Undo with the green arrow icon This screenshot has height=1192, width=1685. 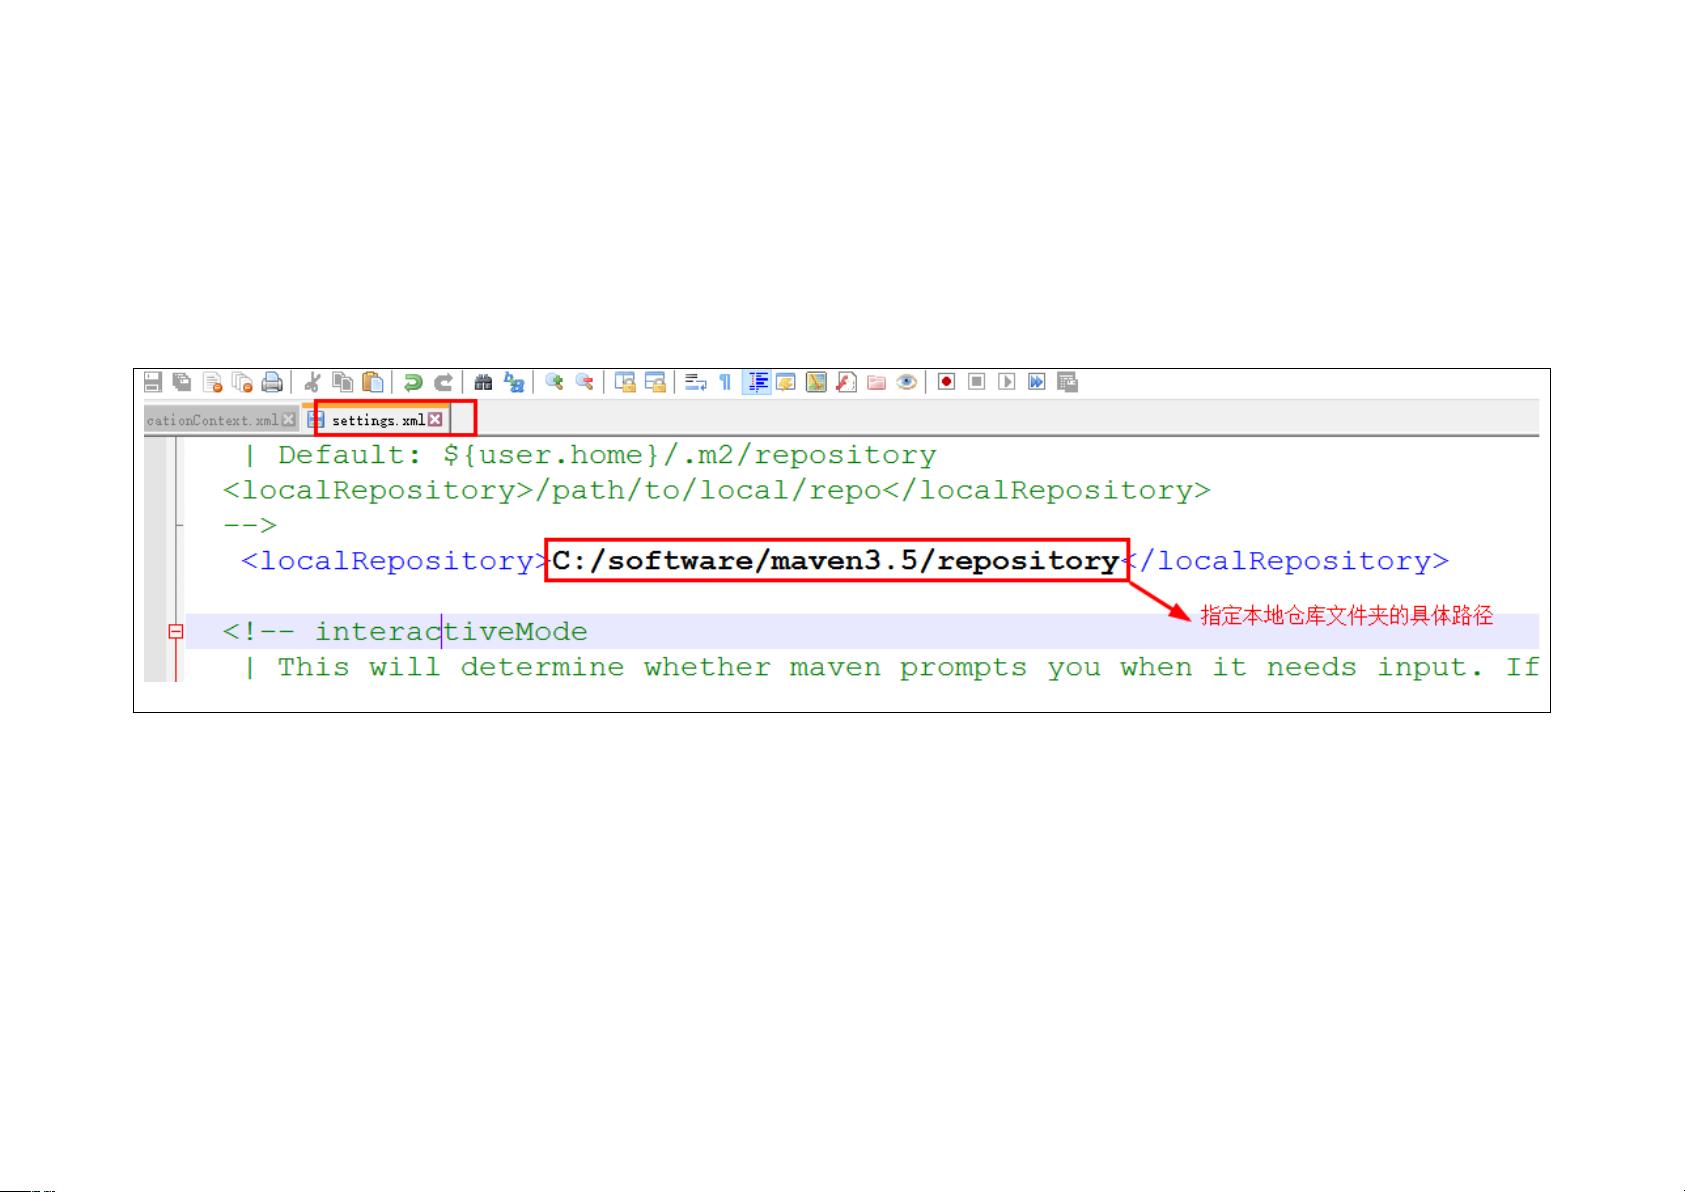[x=413, y=382]
